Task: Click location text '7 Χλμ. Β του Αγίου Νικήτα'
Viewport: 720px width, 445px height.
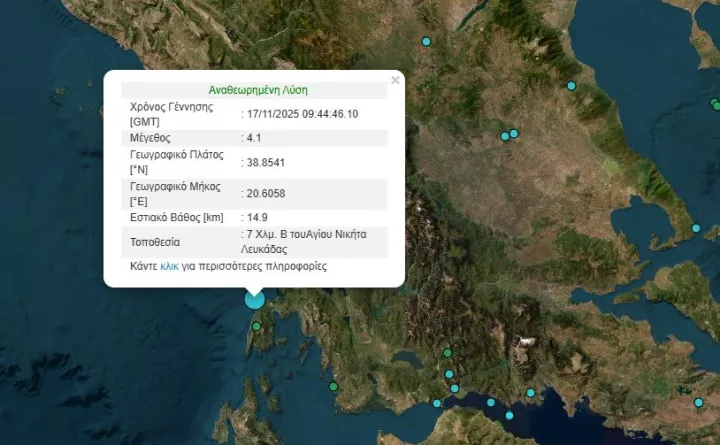Action: (313, 234)
